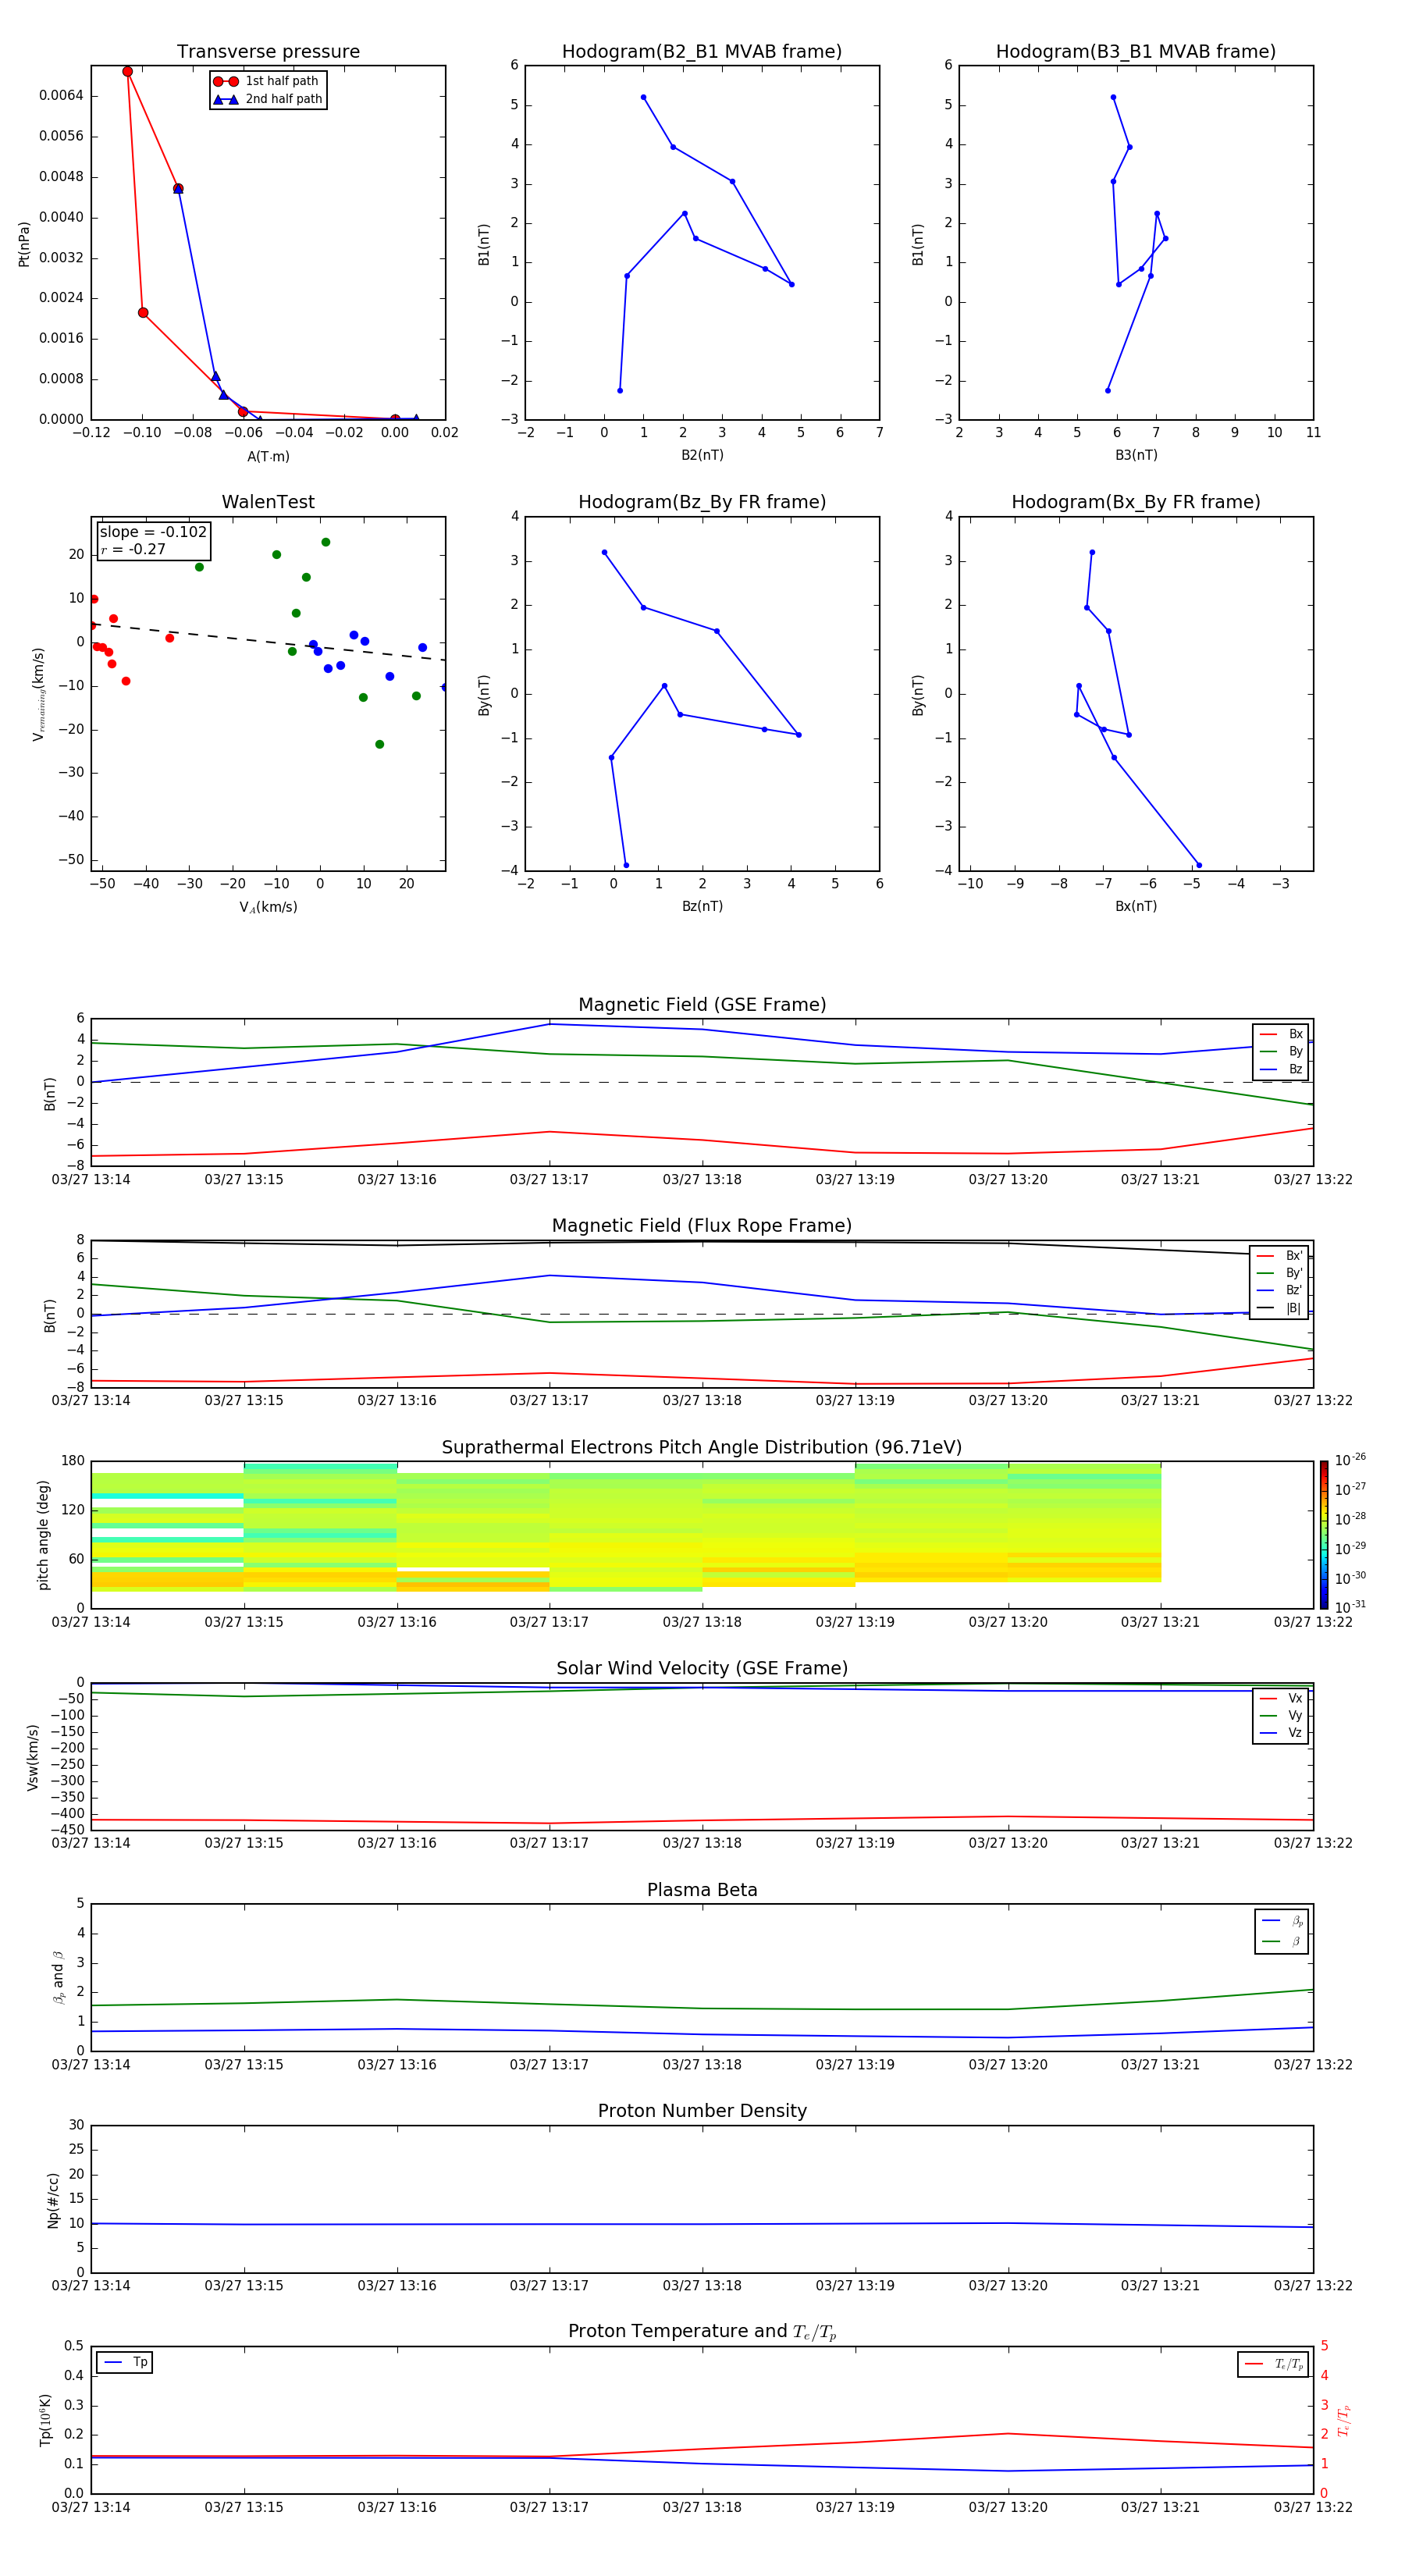Click the By legend entry in GSE panel
1405x2576 pixels.
click(1281, 1051)
